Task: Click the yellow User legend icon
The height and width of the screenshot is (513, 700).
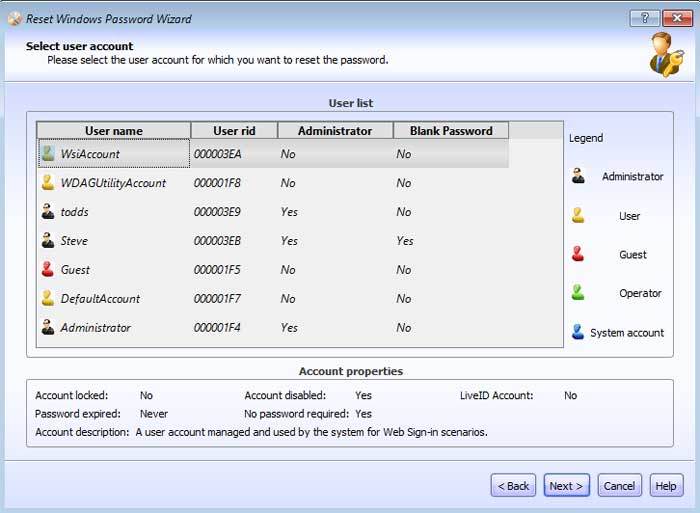Action: pyautogui.click(x=578, y=215)
